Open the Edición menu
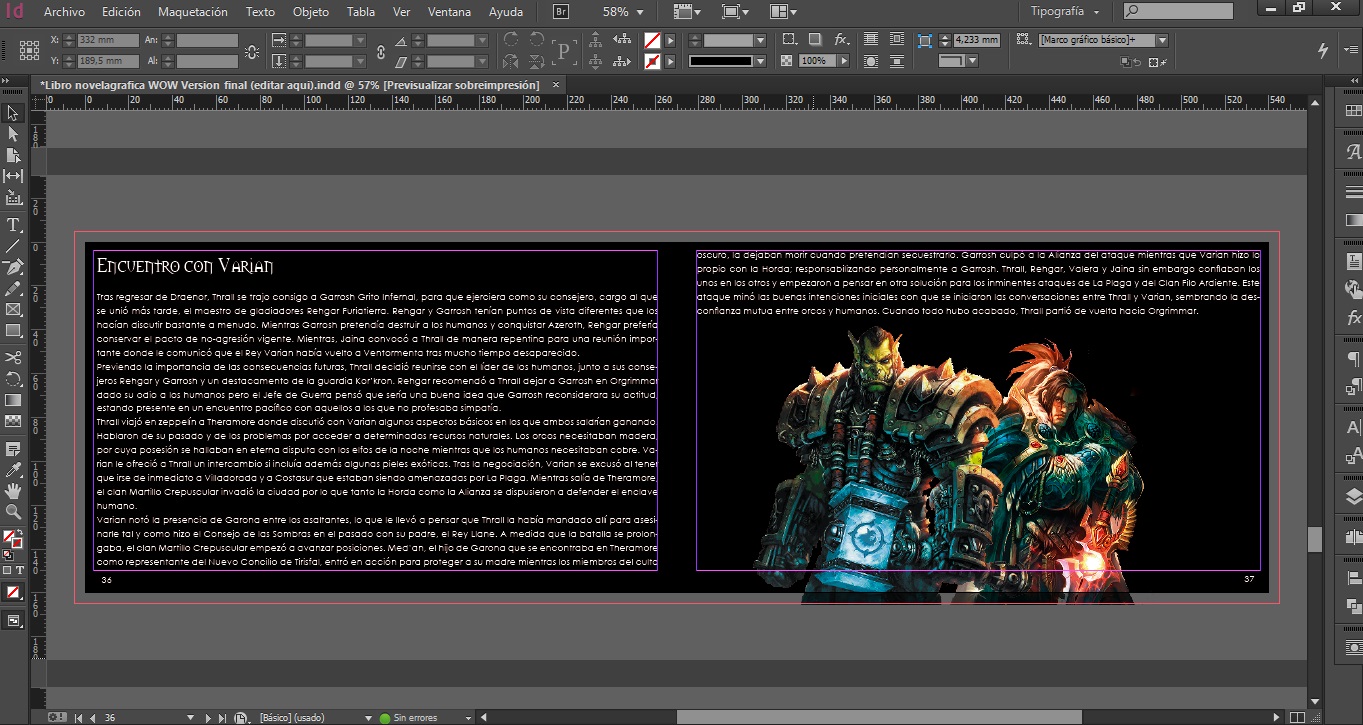The height and width of the screenshot is (725, 1363). coord(121,12)
